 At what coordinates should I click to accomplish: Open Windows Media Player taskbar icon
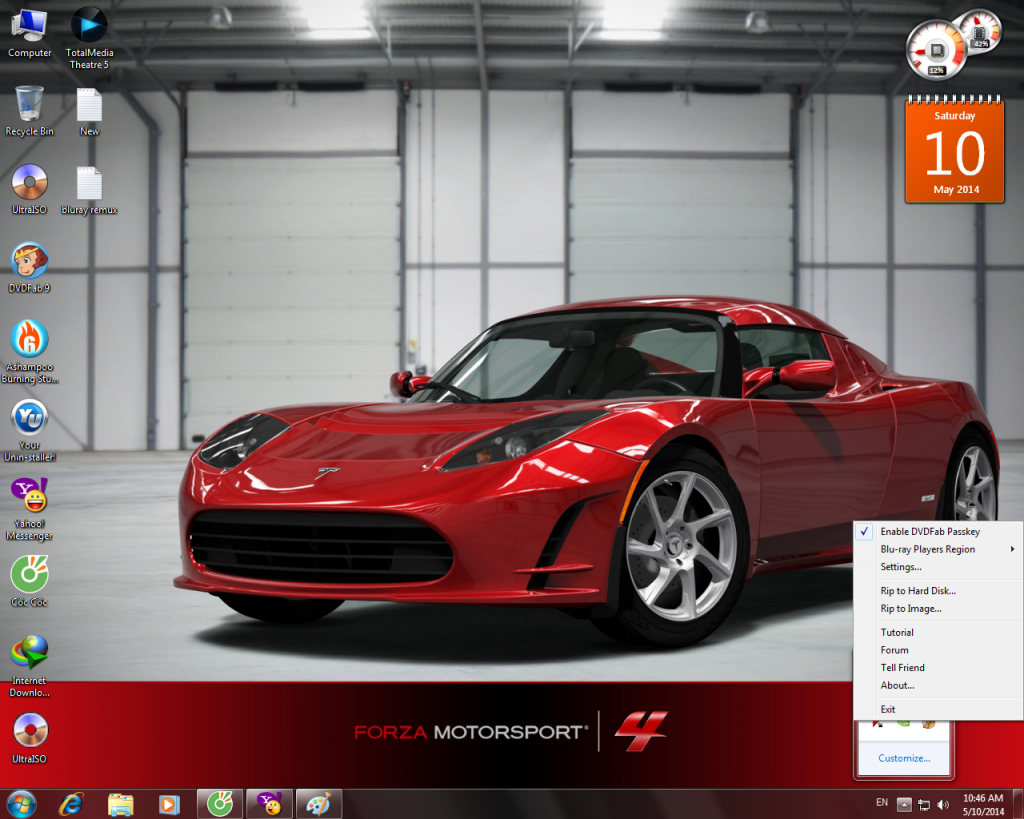[x=169, y=804]
